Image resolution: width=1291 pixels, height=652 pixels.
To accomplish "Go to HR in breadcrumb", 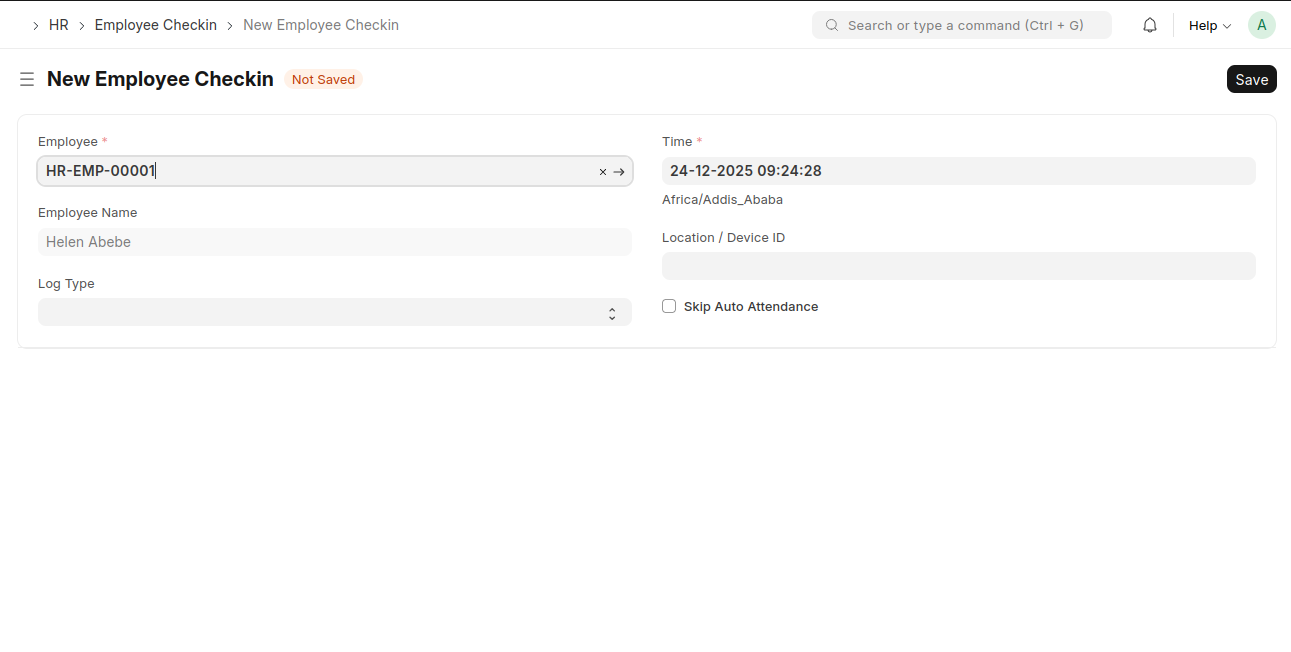I will (59, 25).
